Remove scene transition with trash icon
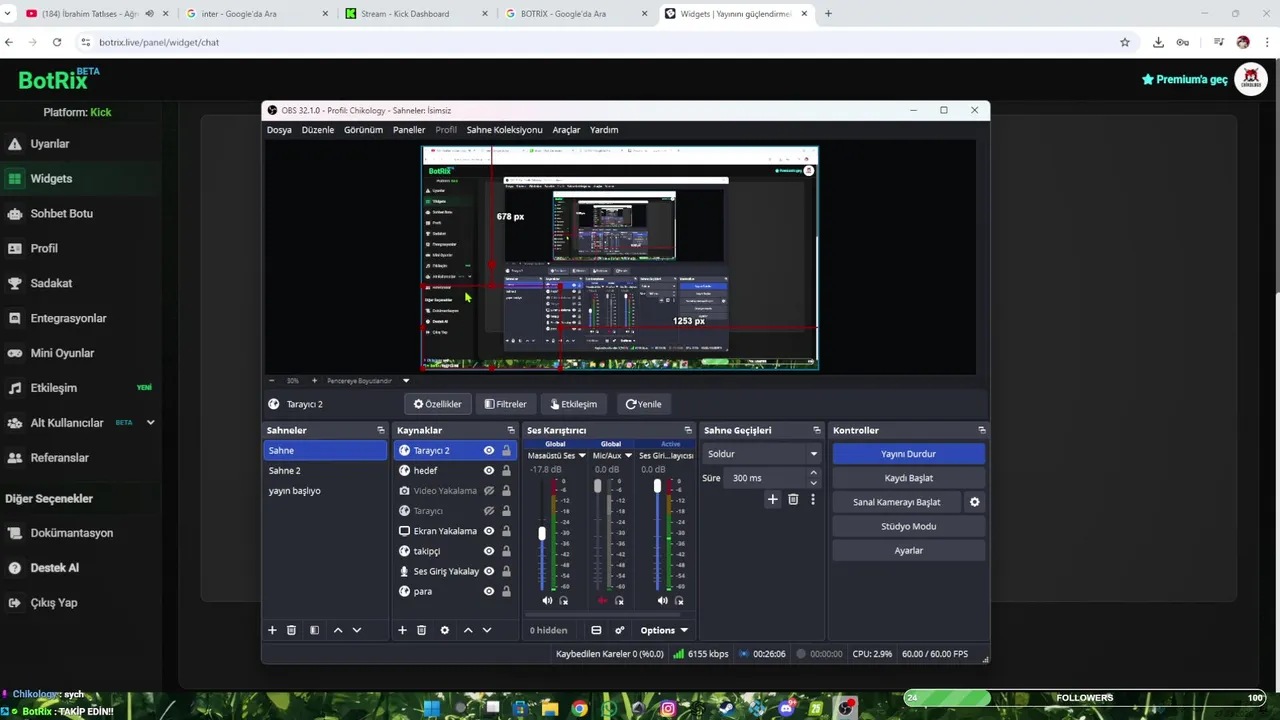 point(793,499)
